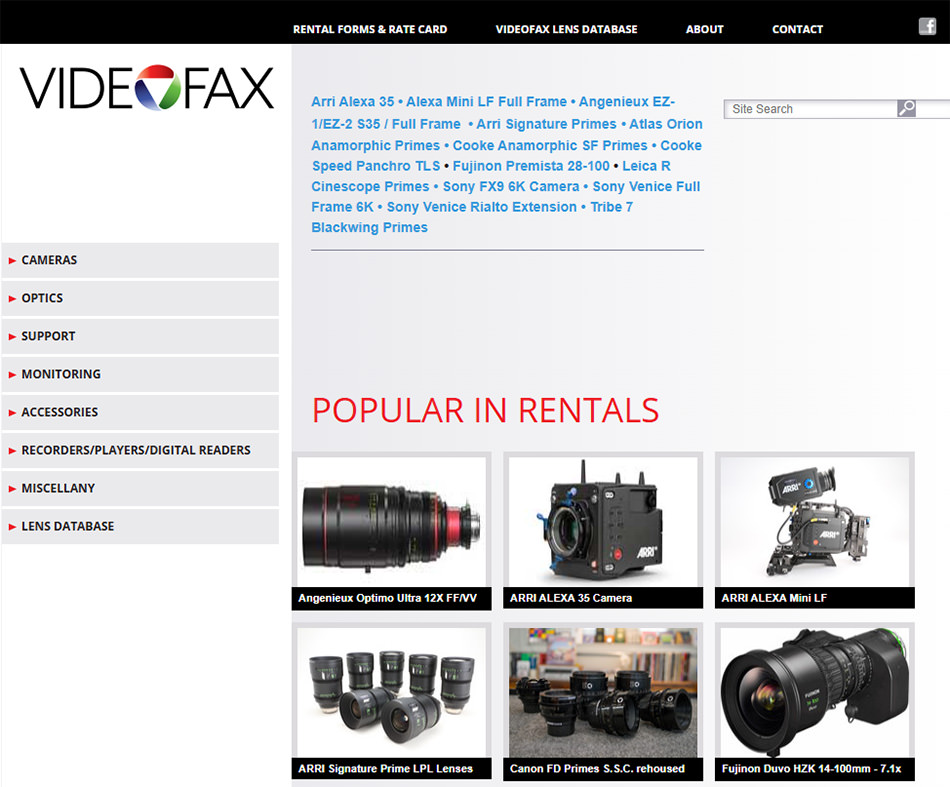Expand the Cameras category arrow
This screenshot has height=787, width=950.
pyautogui.click(x=12, y=261)
